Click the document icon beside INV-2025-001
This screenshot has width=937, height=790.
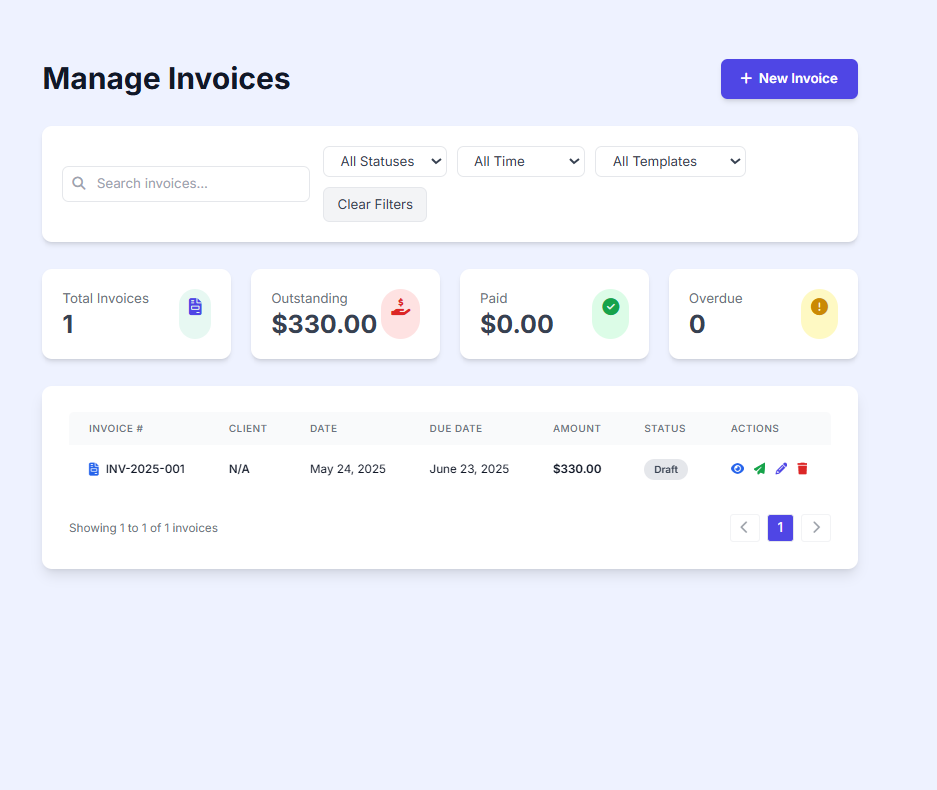94,469
